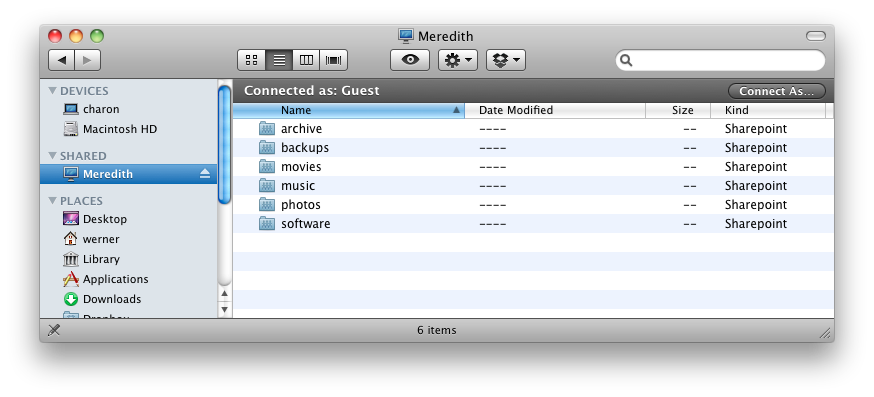
Task: Click the movies folder icon
Action: (267, 167)
